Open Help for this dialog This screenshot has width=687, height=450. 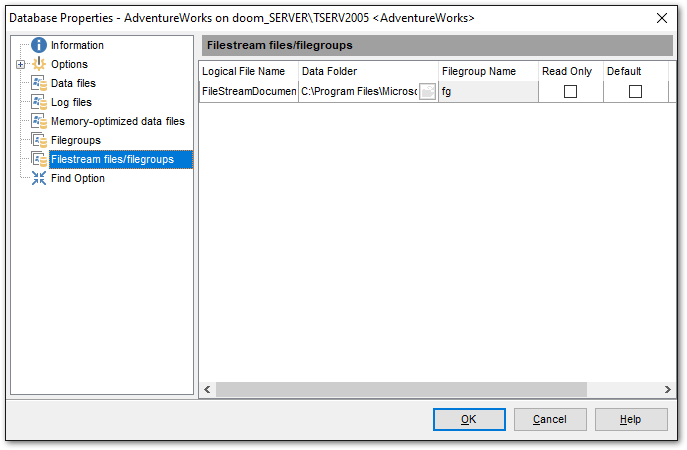pyautogui.click(x=630, y=419)
